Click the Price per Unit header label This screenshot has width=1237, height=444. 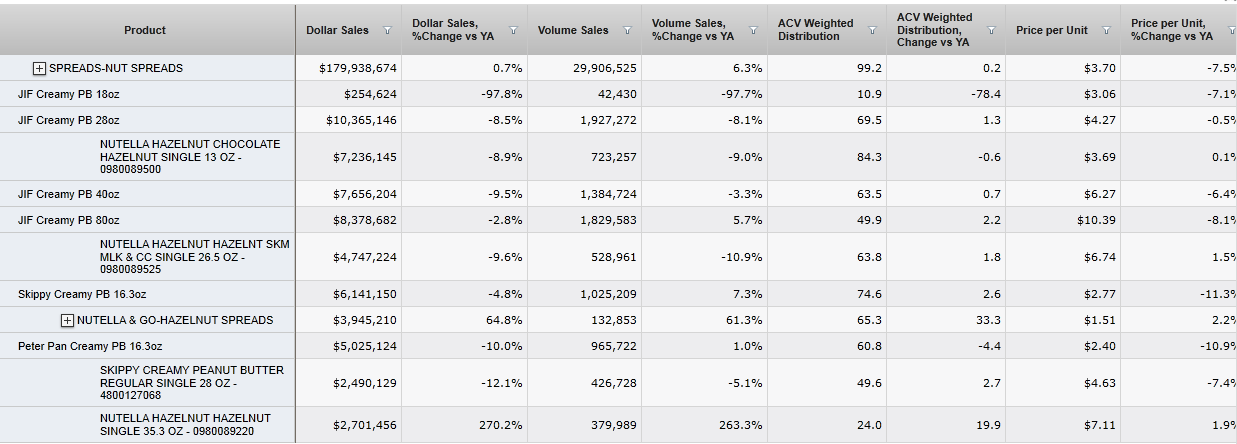(1051, 31)
